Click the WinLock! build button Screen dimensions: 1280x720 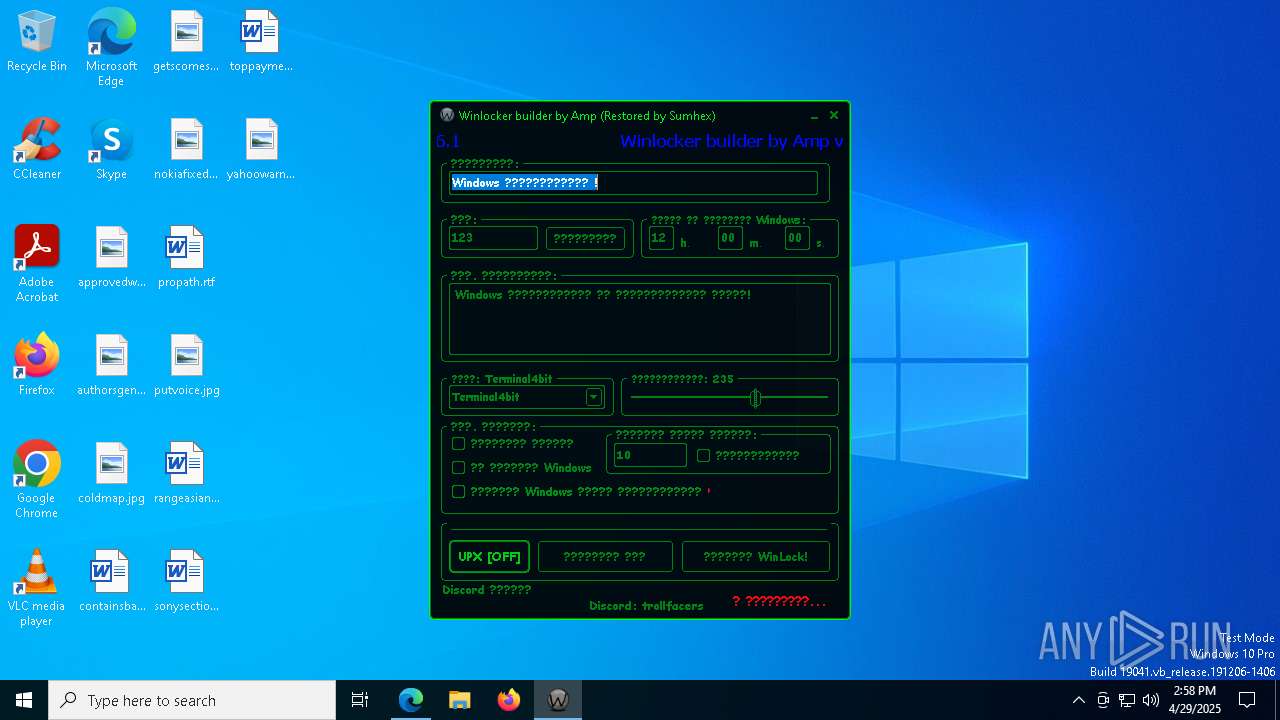(x=755, y=557)
